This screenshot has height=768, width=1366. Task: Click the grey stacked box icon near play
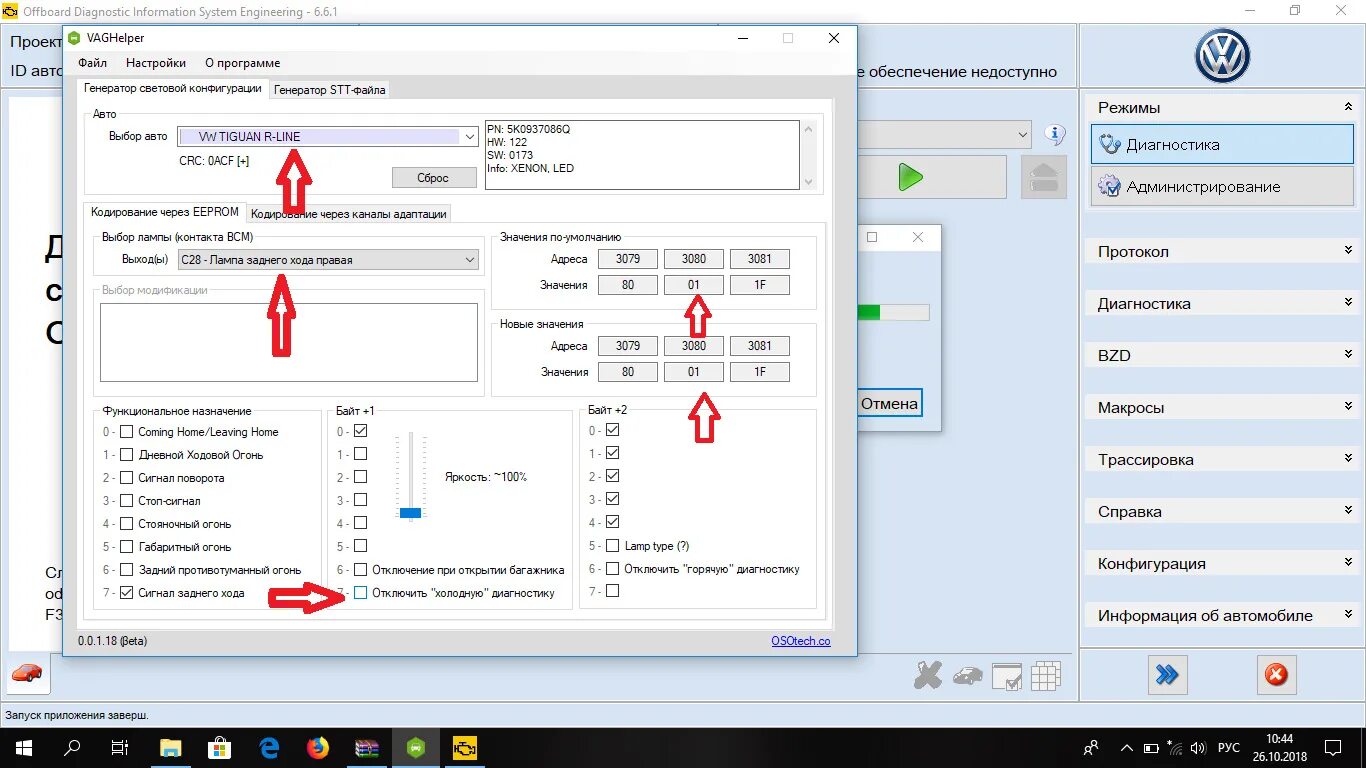[1043, 178]
